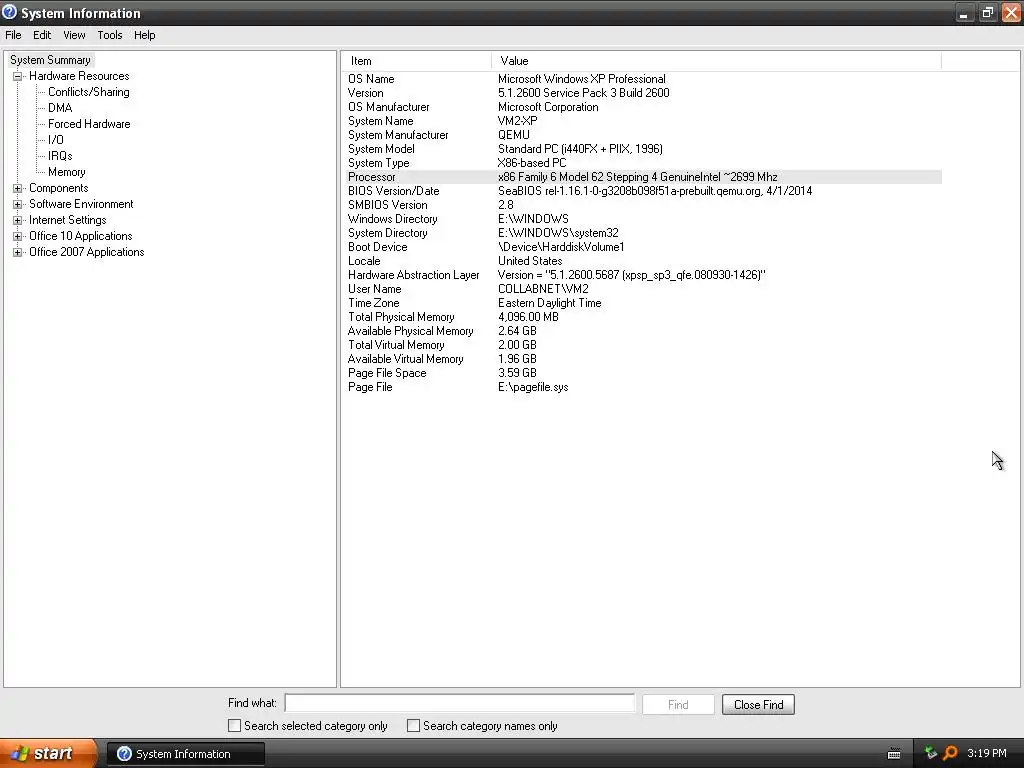The height and width of the screenshot is (768, 1024).
Task: Select Forced Hardware tree item
Action: pos(89,124)
